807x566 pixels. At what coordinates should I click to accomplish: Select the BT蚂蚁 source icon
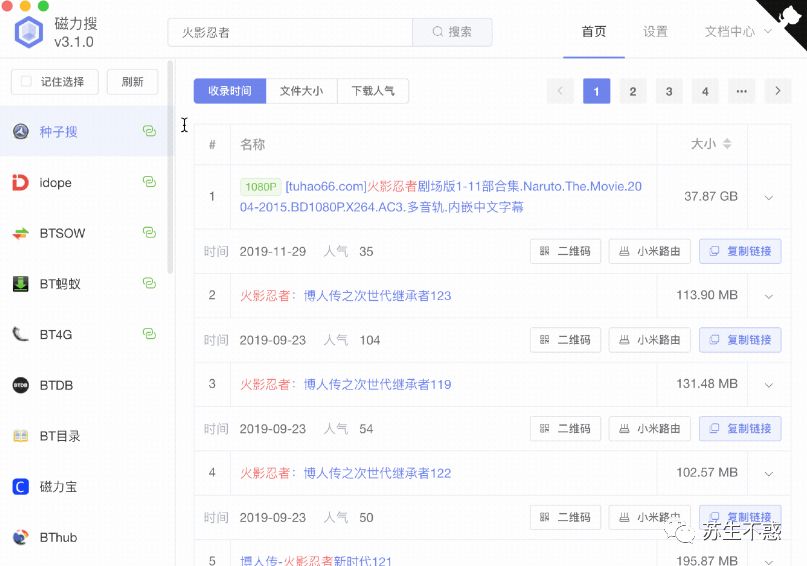coord(21,284)
